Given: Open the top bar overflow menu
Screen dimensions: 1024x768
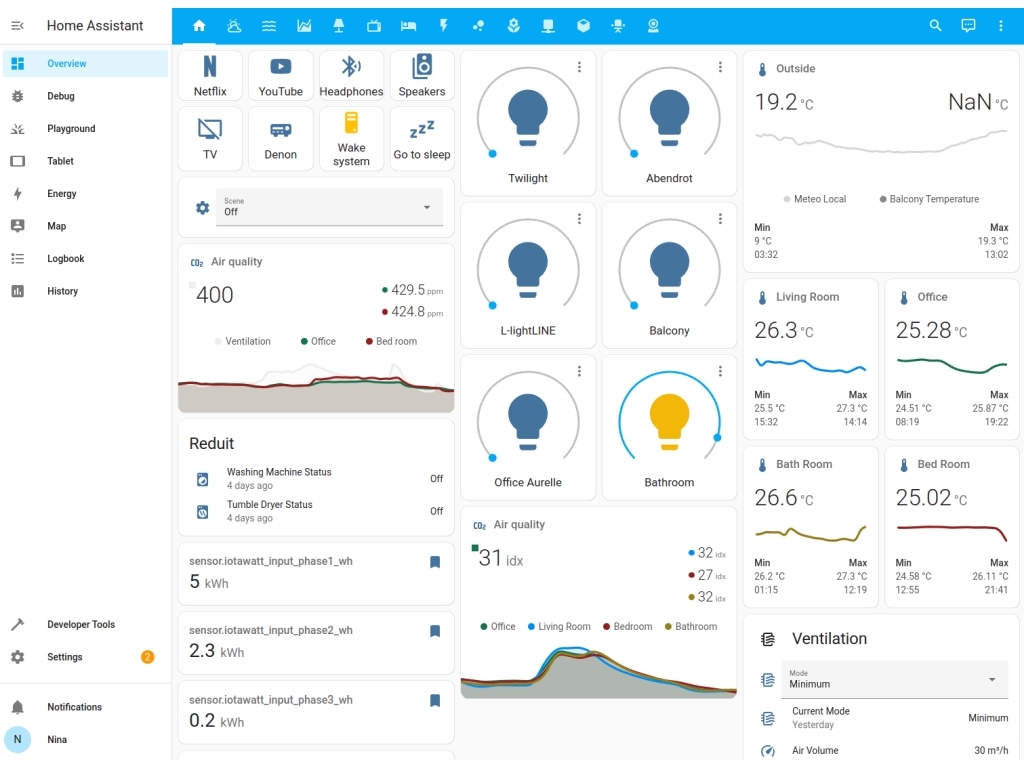Looking at the screenshot, I should click(x=1001, y=26).
